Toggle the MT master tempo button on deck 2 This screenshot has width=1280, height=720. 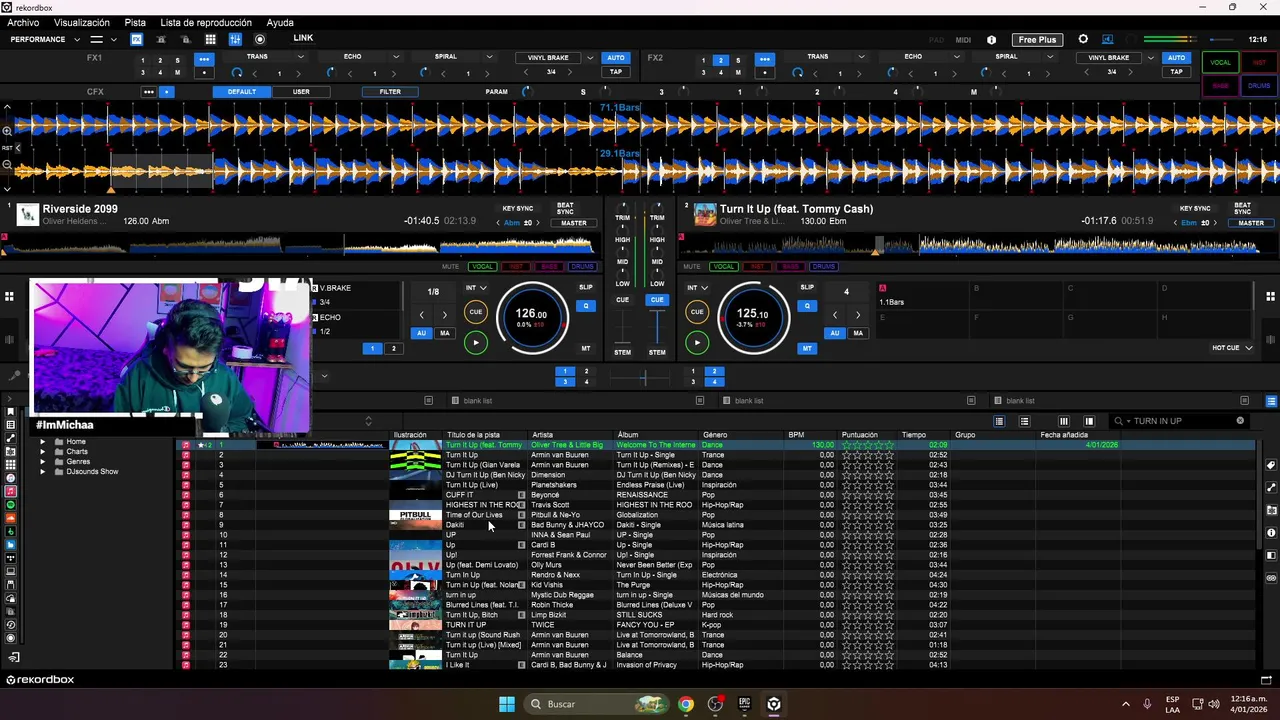(807, 348)
